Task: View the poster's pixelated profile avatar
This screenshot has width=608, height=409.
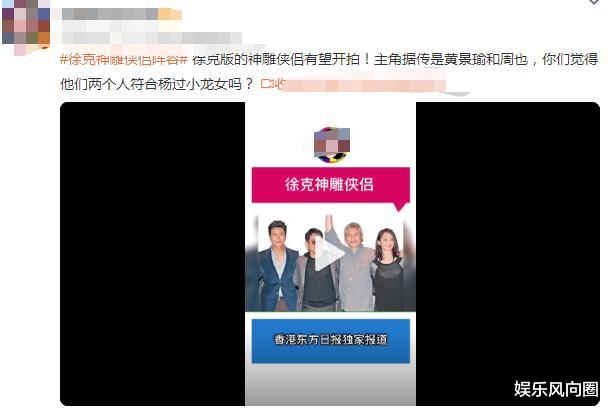Action: pos(26,26)
